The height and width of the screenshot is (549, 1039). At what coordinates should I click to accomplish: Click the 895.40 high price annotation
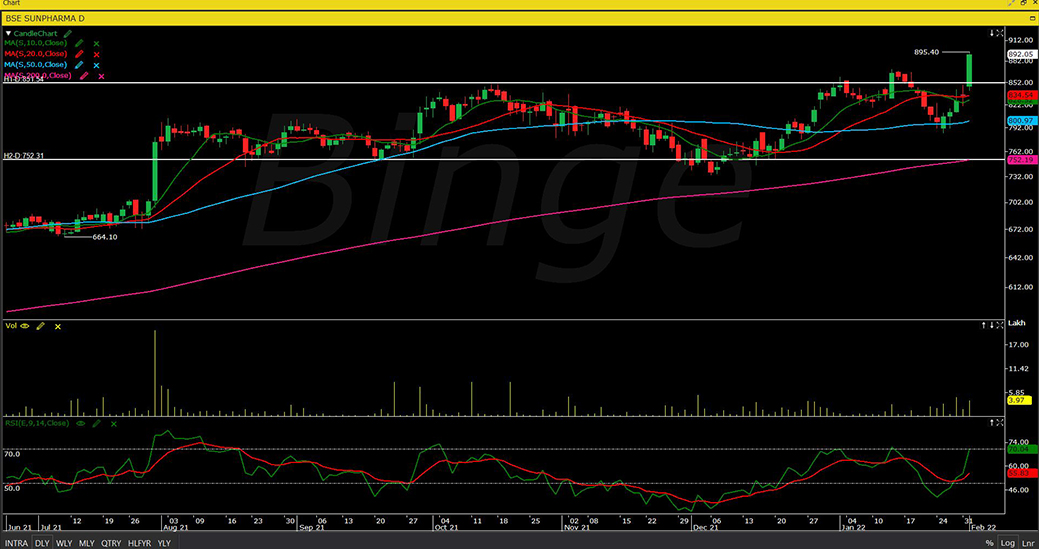(x=926, y=52)
